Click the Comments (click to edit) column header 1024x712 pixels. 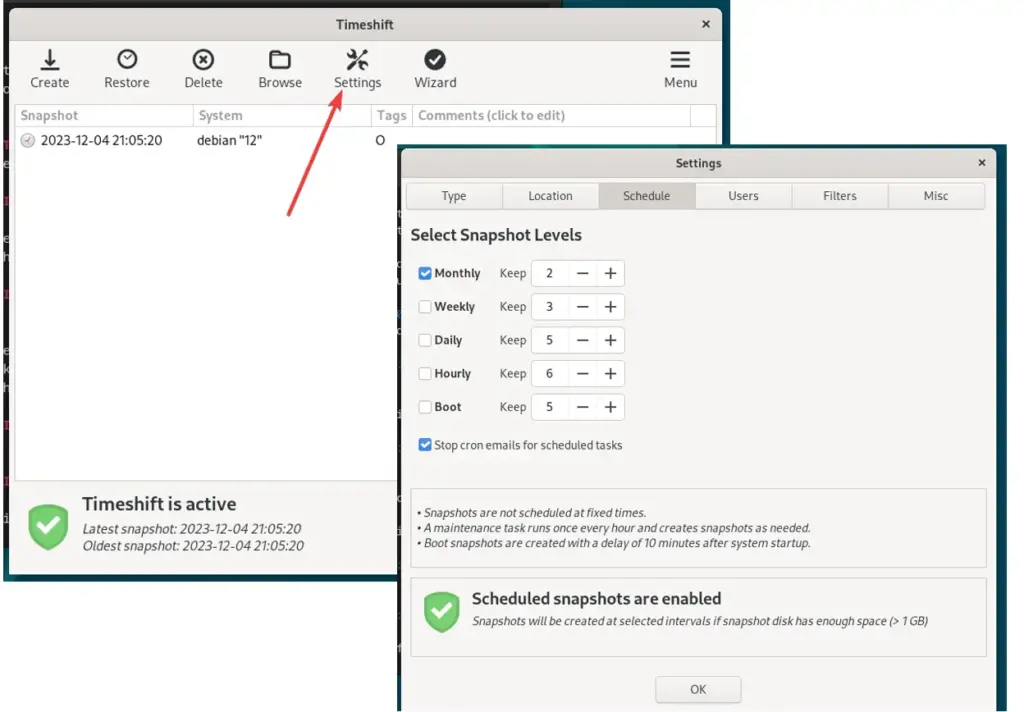point(552,116)
